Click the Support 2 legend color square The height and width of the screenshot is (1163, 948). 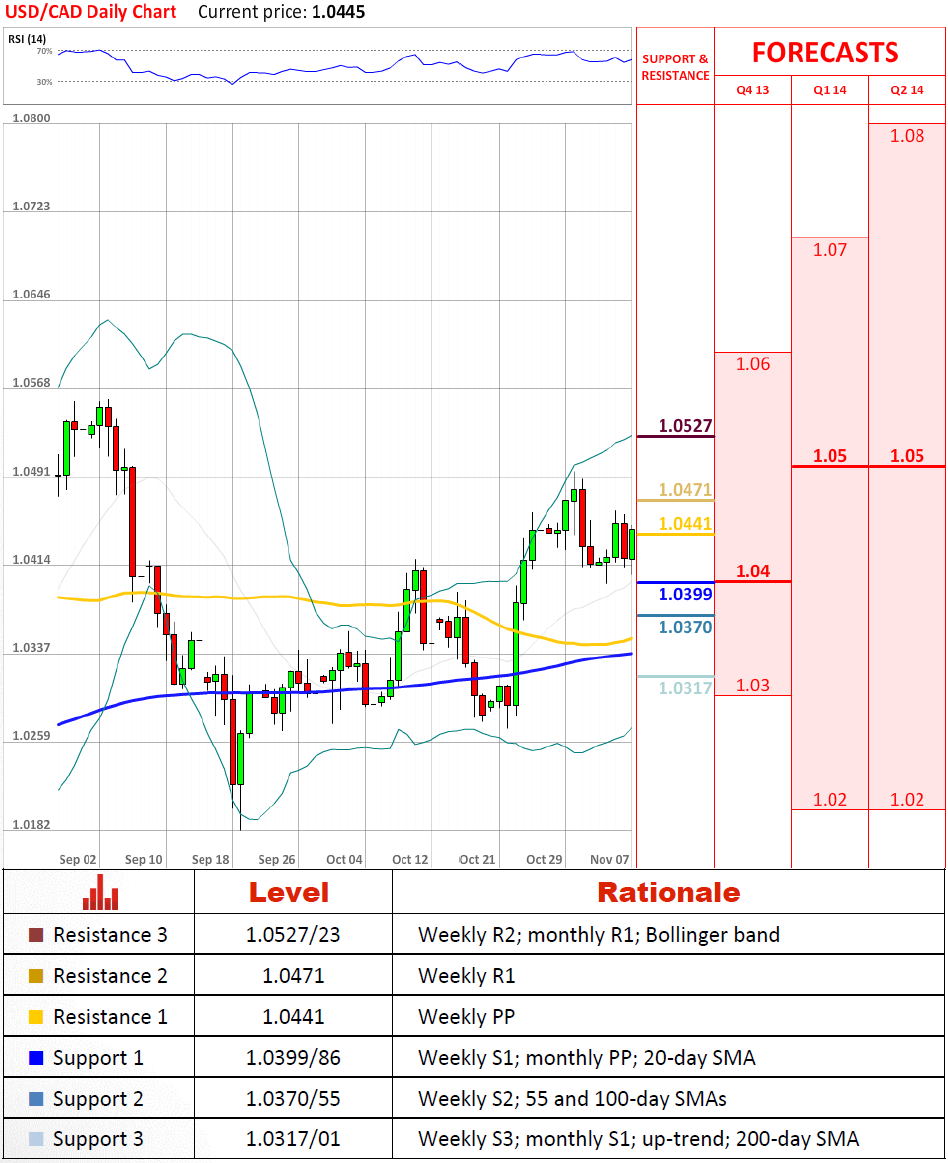point(37,1099)
